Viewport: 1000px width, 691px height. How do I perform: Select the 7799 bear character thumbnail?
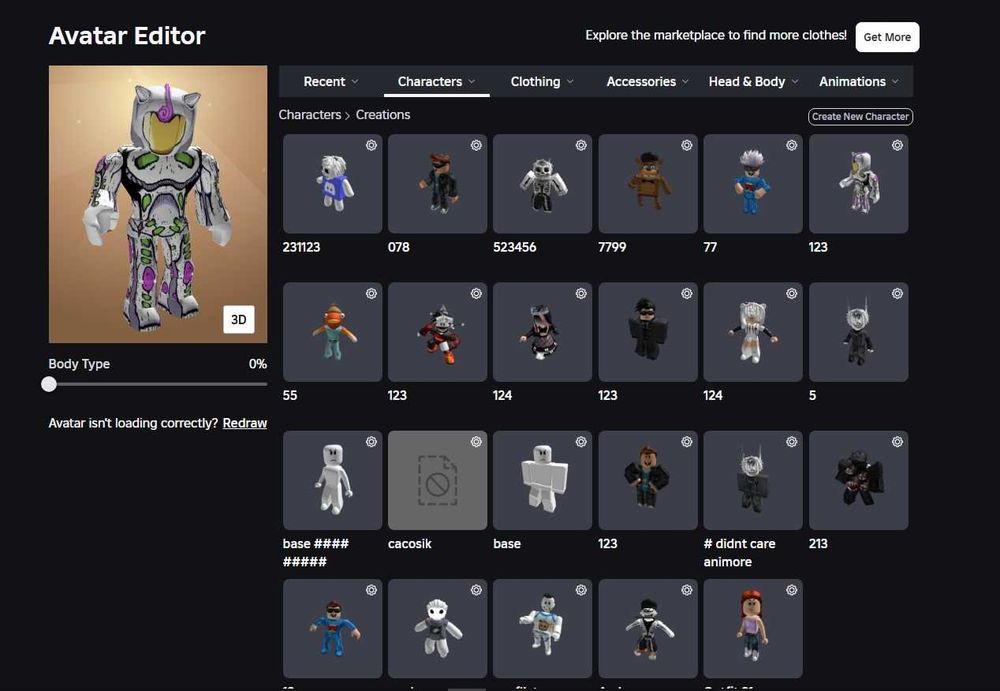click(648, 184)
